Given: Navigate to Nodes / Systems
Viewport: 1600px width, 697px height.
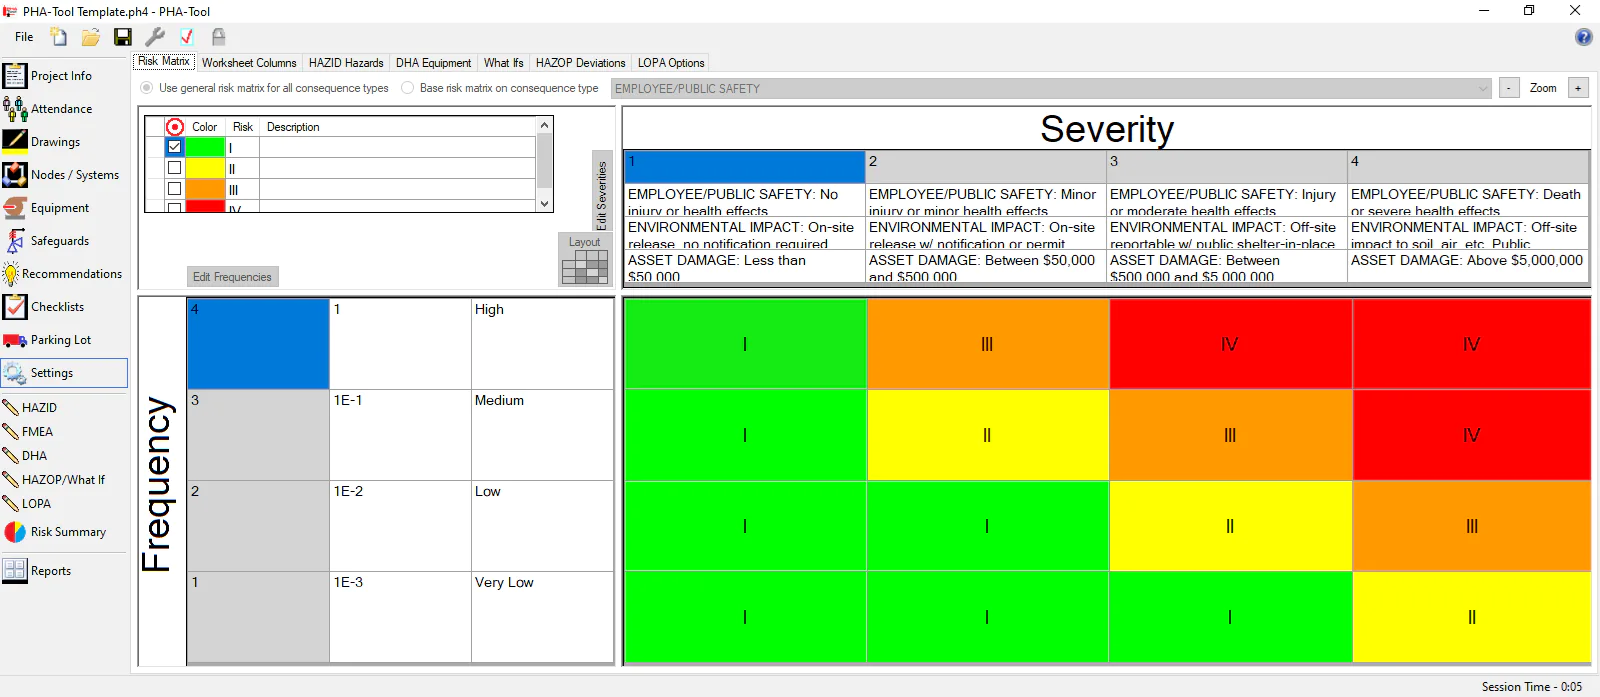Looking at the screenshot, I should 60,175.
